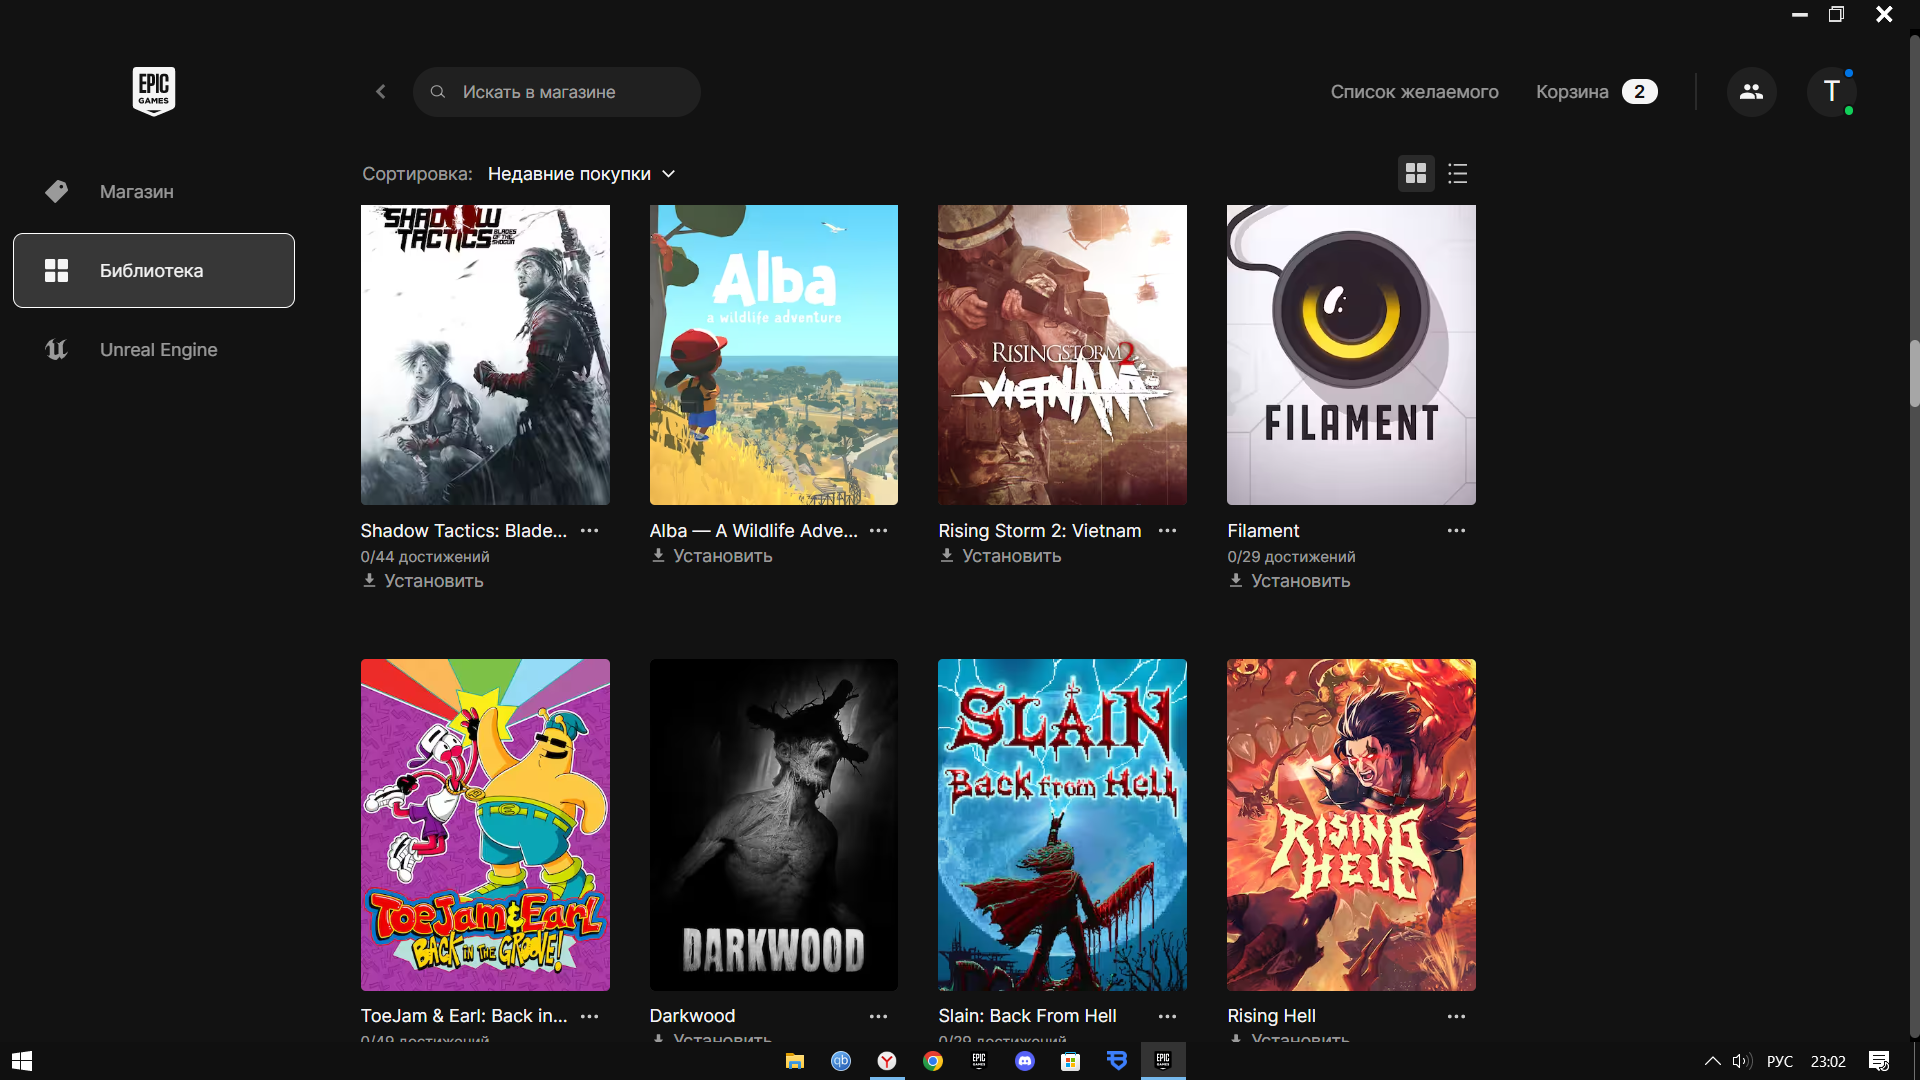
Task: Install Shadow Tactics via Установить
Action: point(423,581)
